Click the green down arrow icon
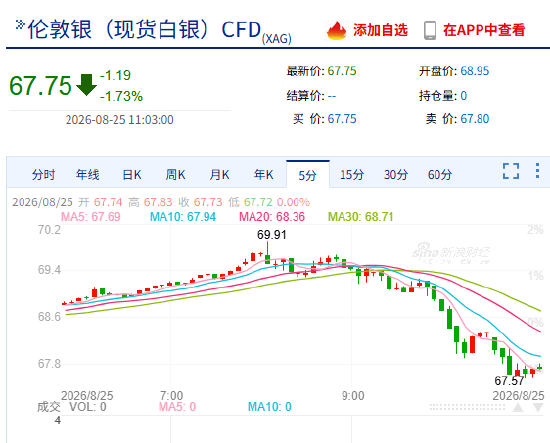Viewport: 550px width, 443px height. (86, 85)
